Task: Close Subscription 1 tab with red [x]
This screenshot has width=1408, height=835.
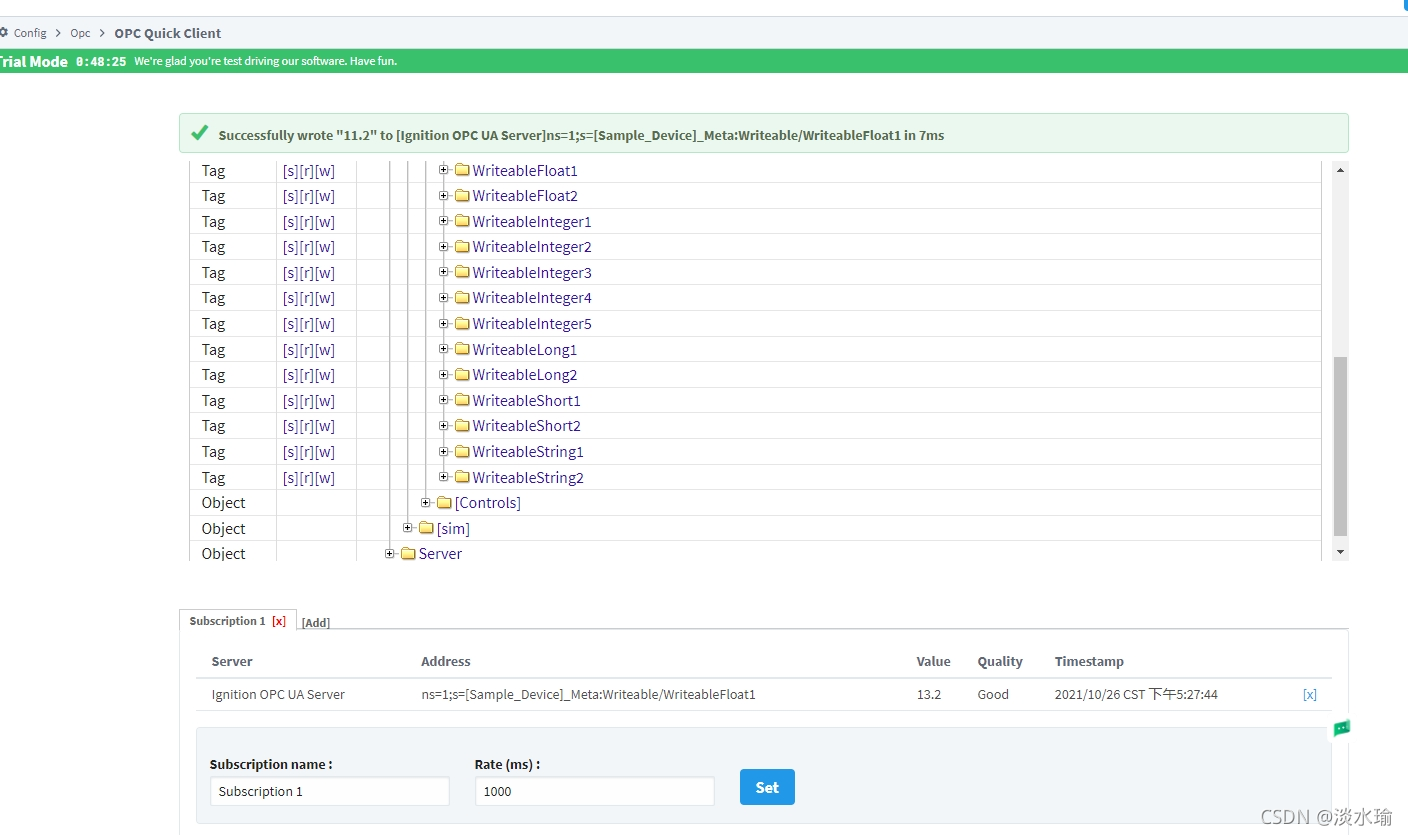Action: [x=279, y=621]
